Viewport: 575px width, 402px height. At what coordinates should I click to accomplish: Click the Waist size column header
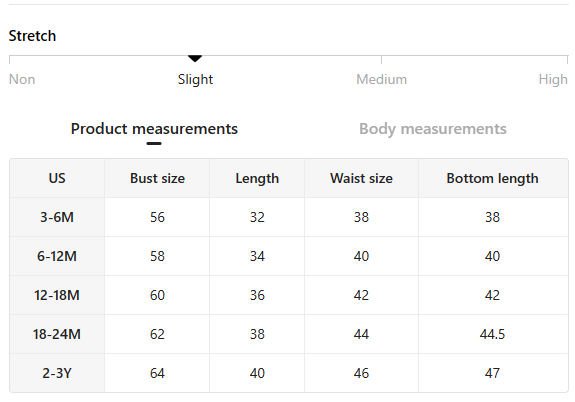point(361,178)
